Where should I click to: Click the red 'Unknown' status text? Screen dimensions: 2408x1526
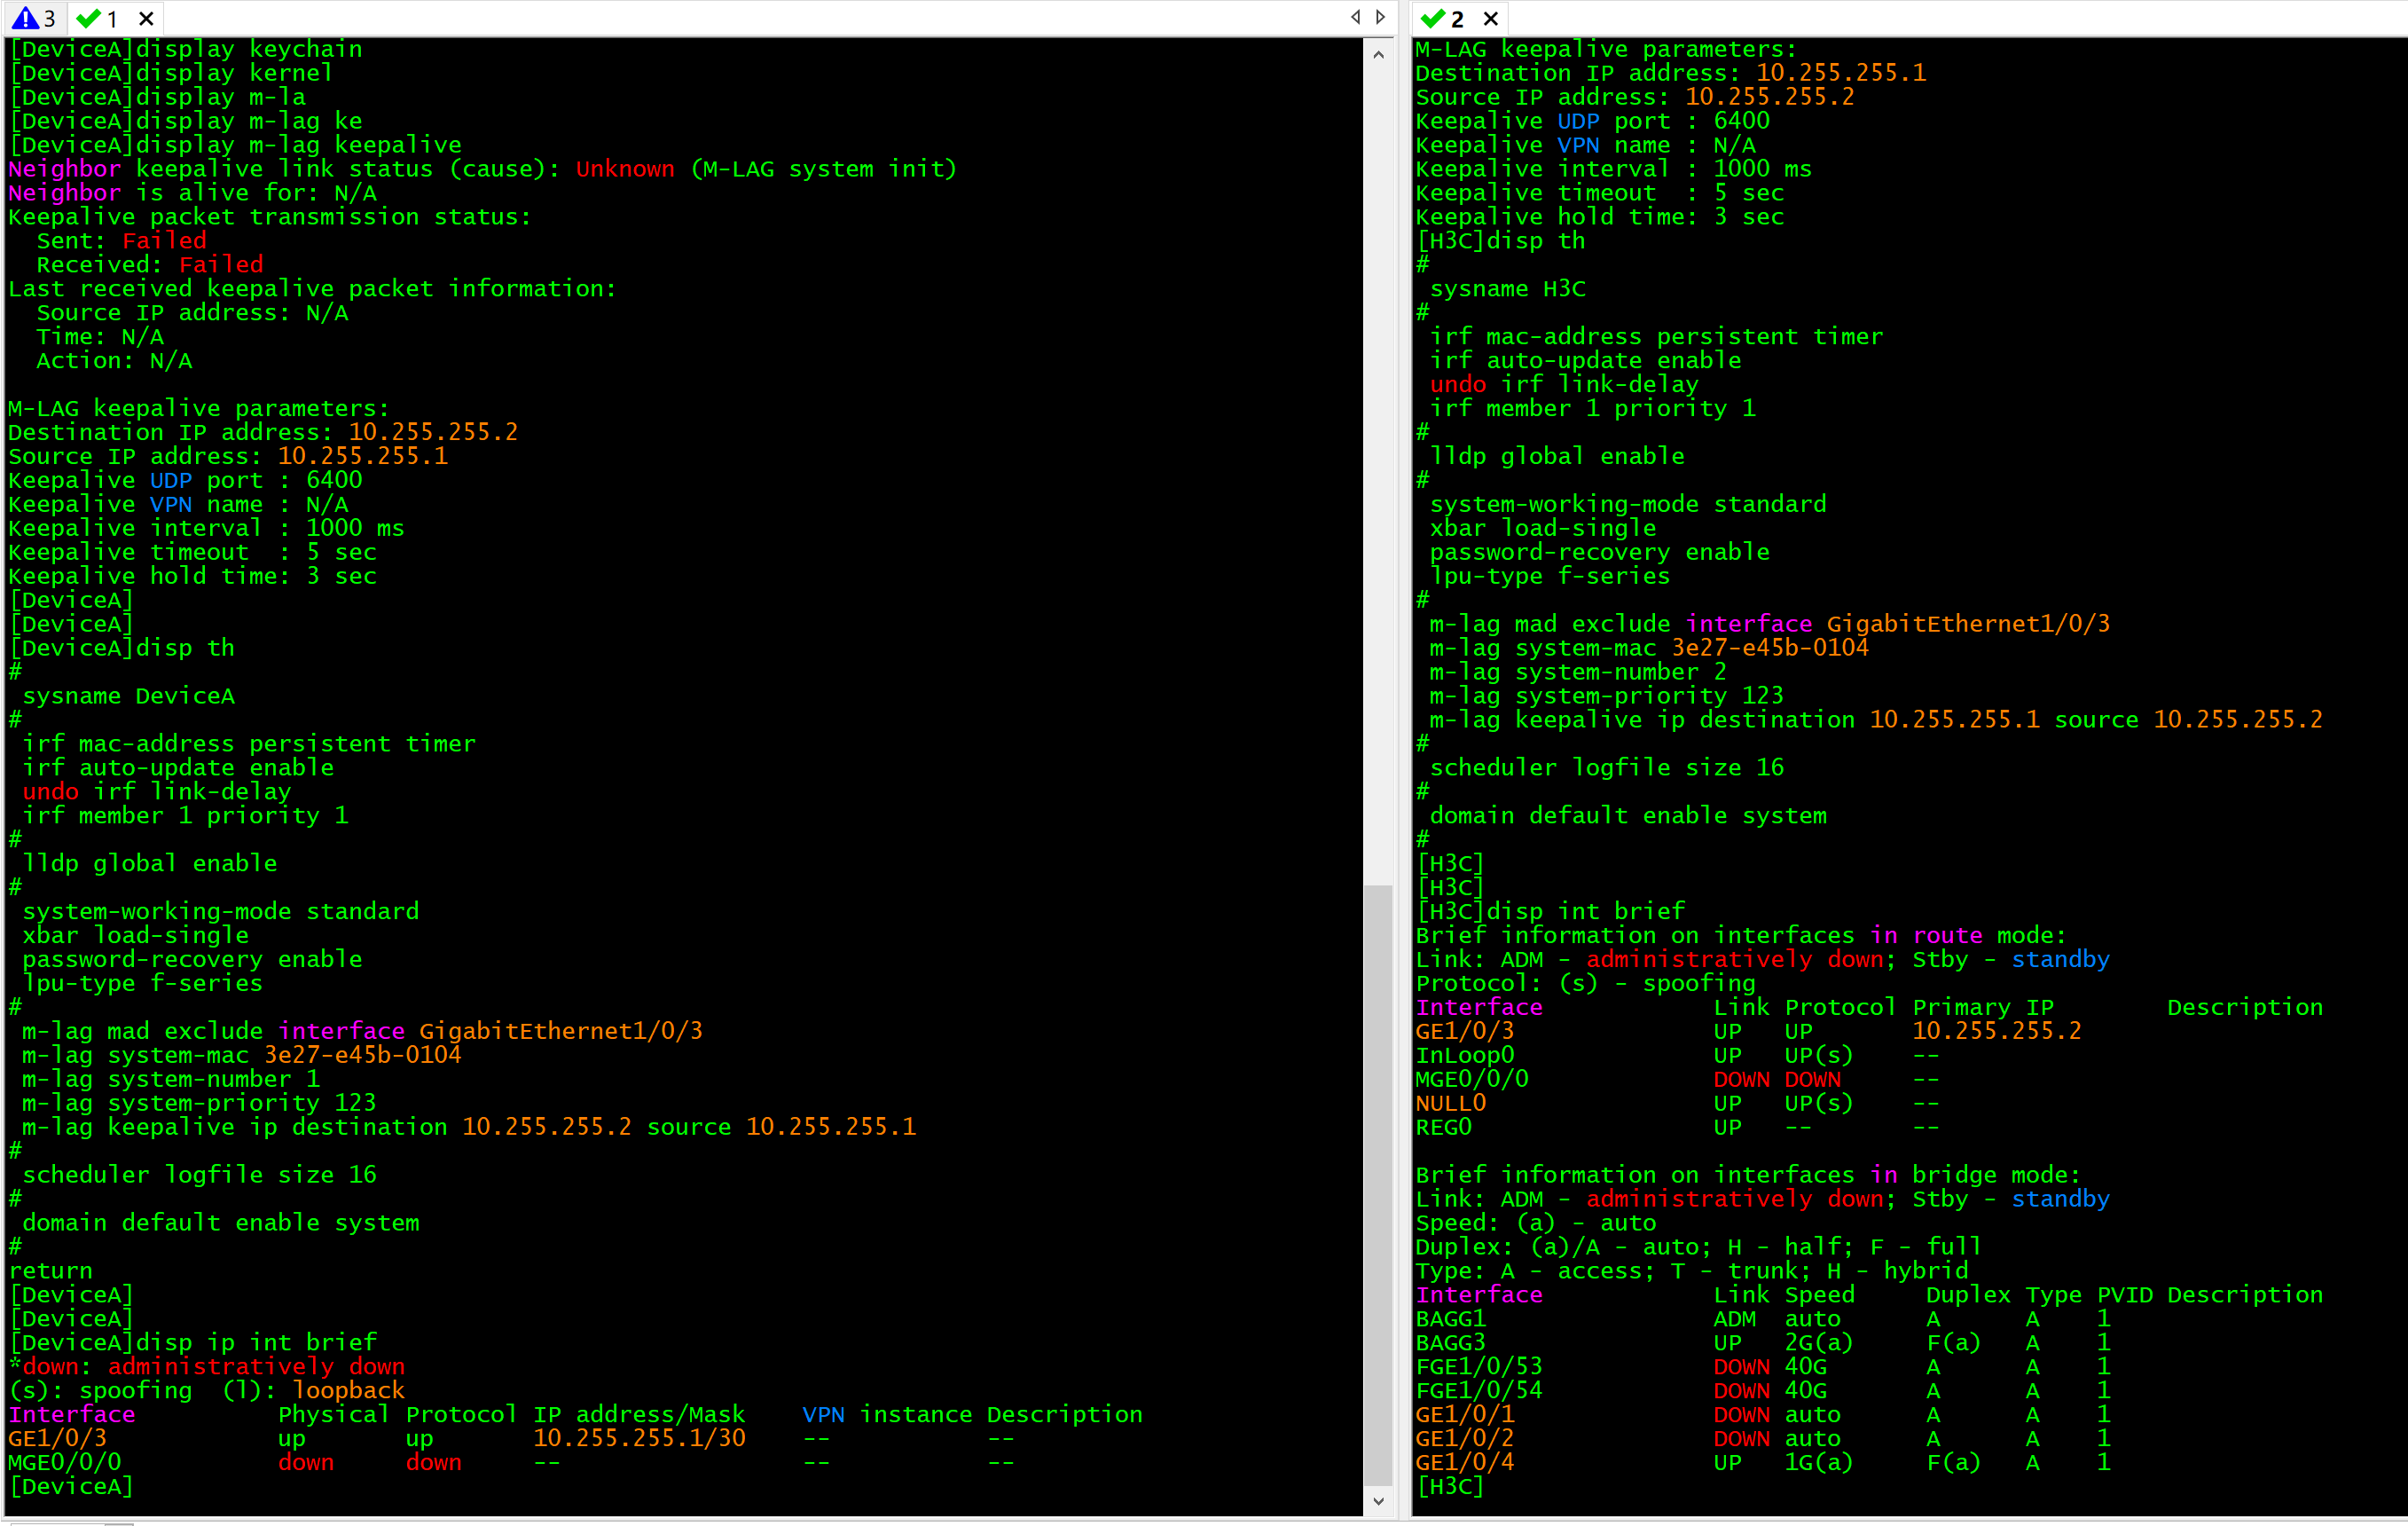click(625, 169)
